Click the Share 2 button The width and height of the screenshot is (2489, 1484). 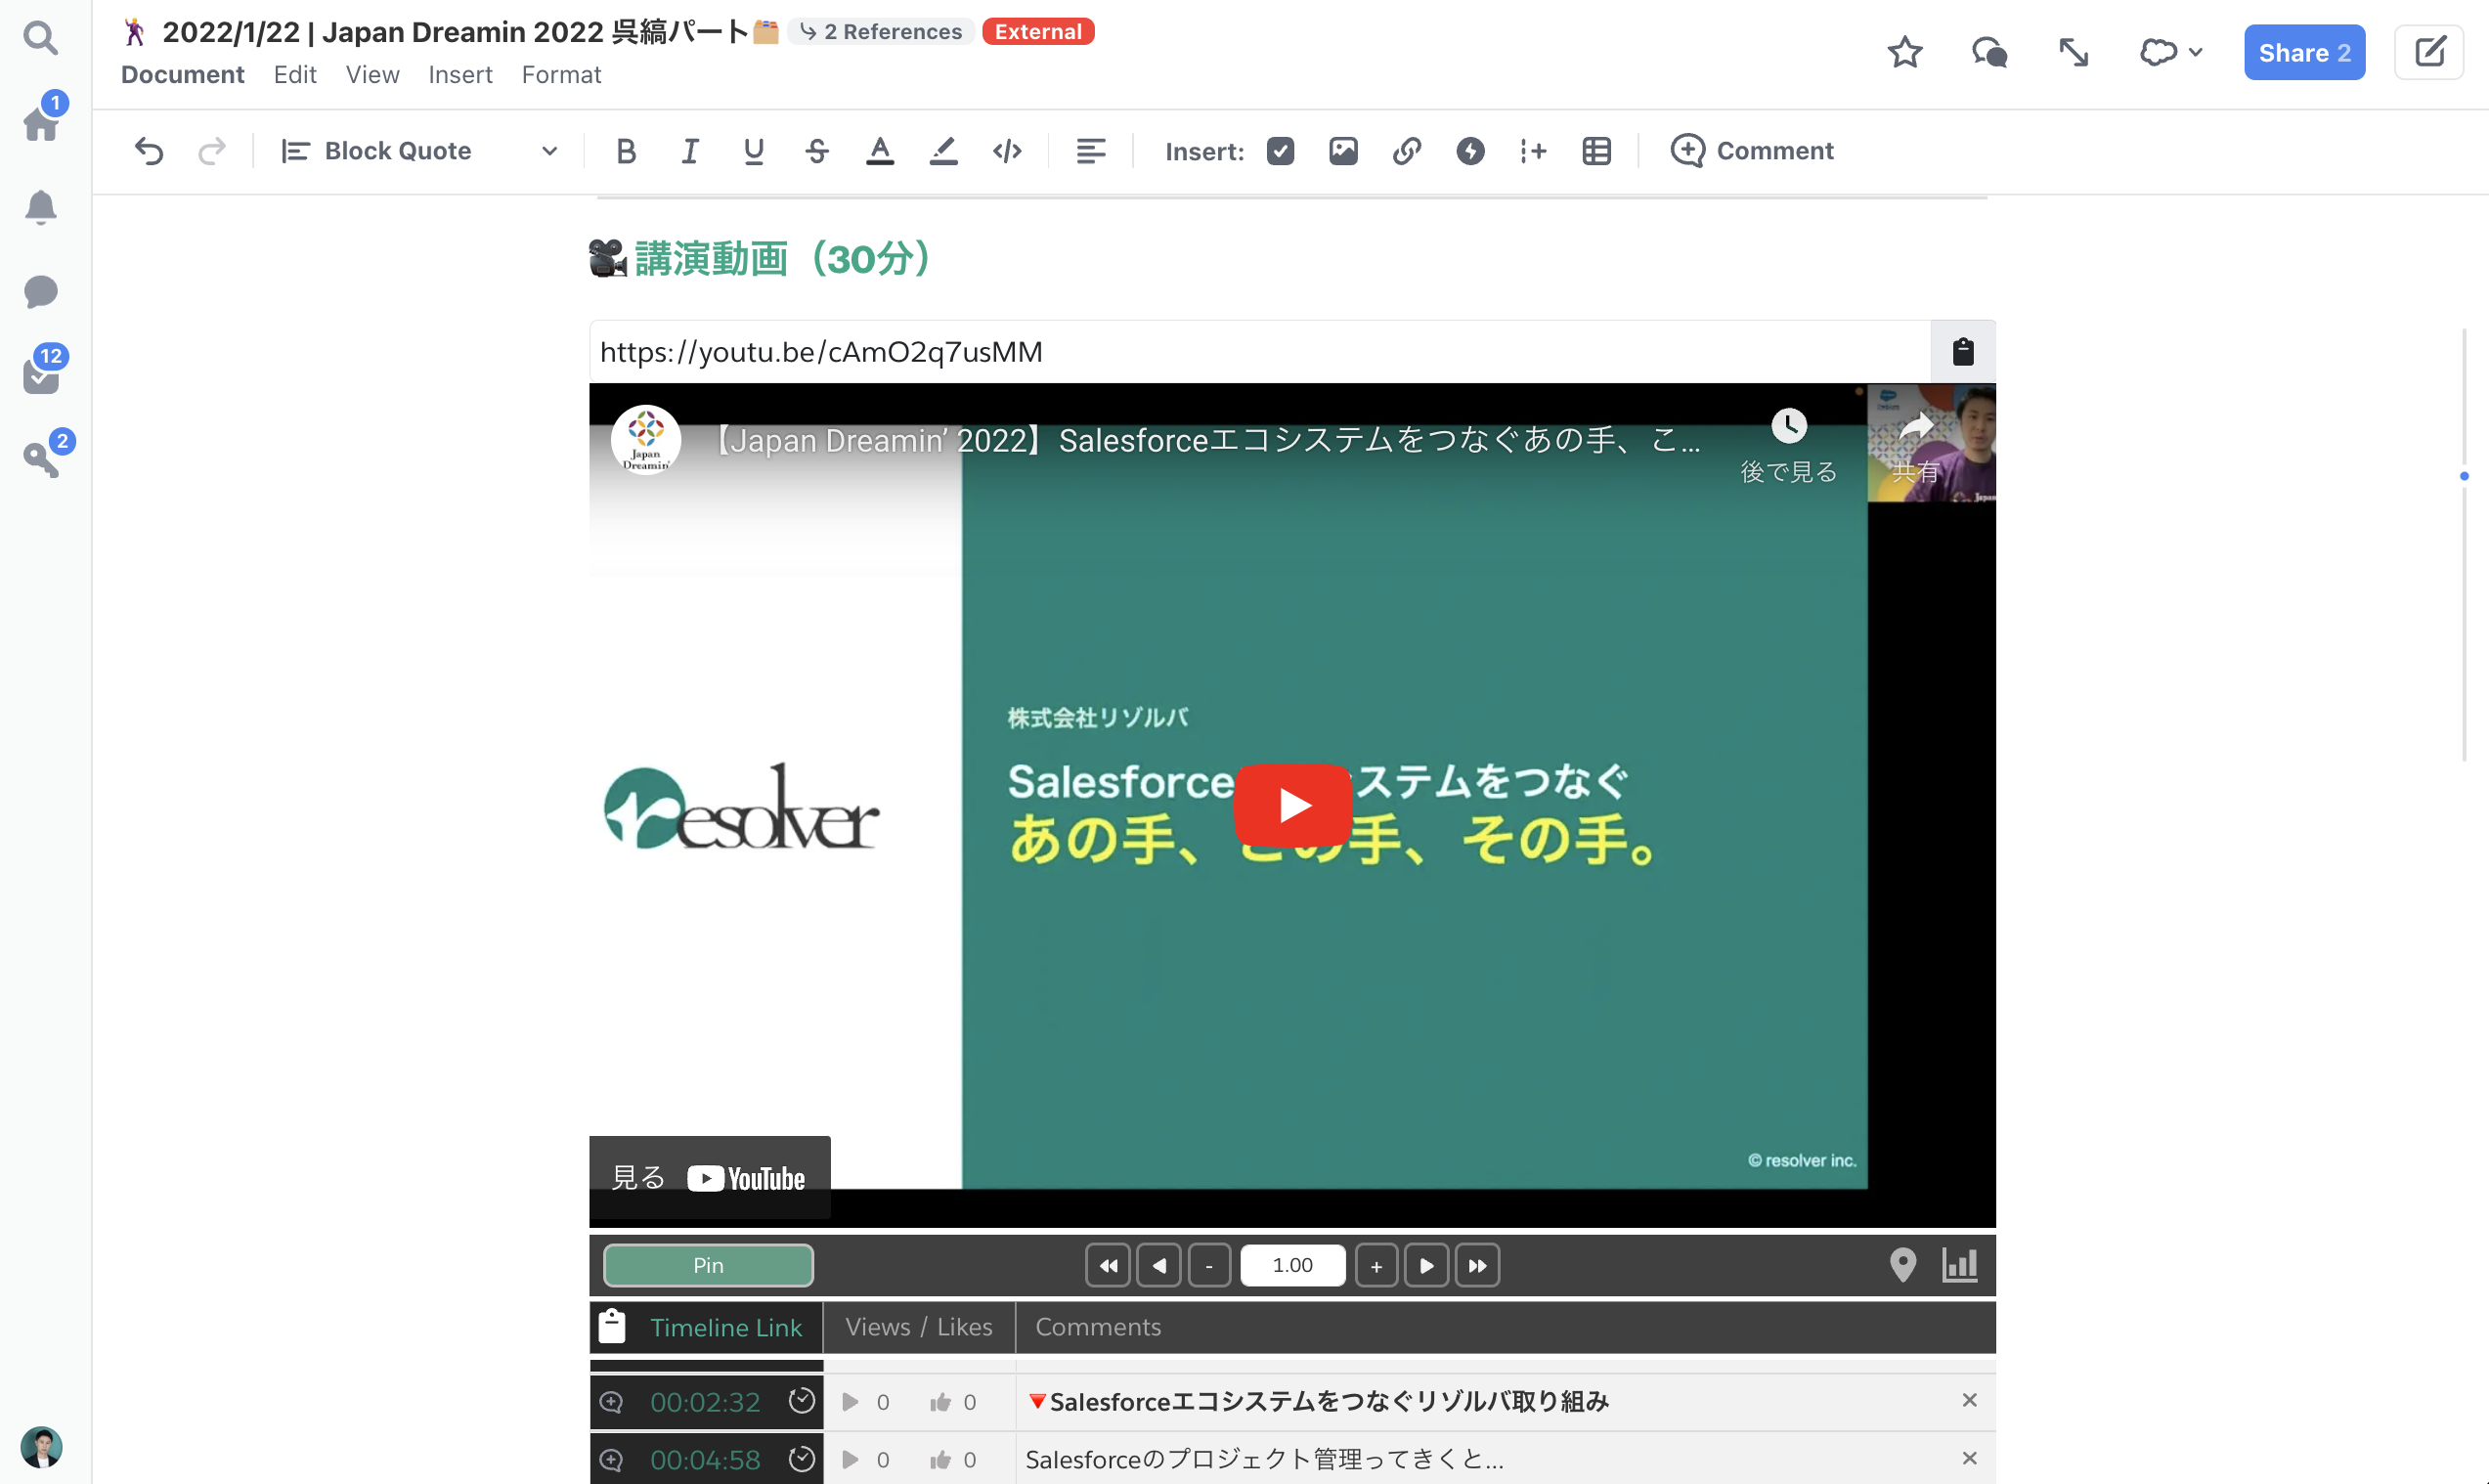2304,52
